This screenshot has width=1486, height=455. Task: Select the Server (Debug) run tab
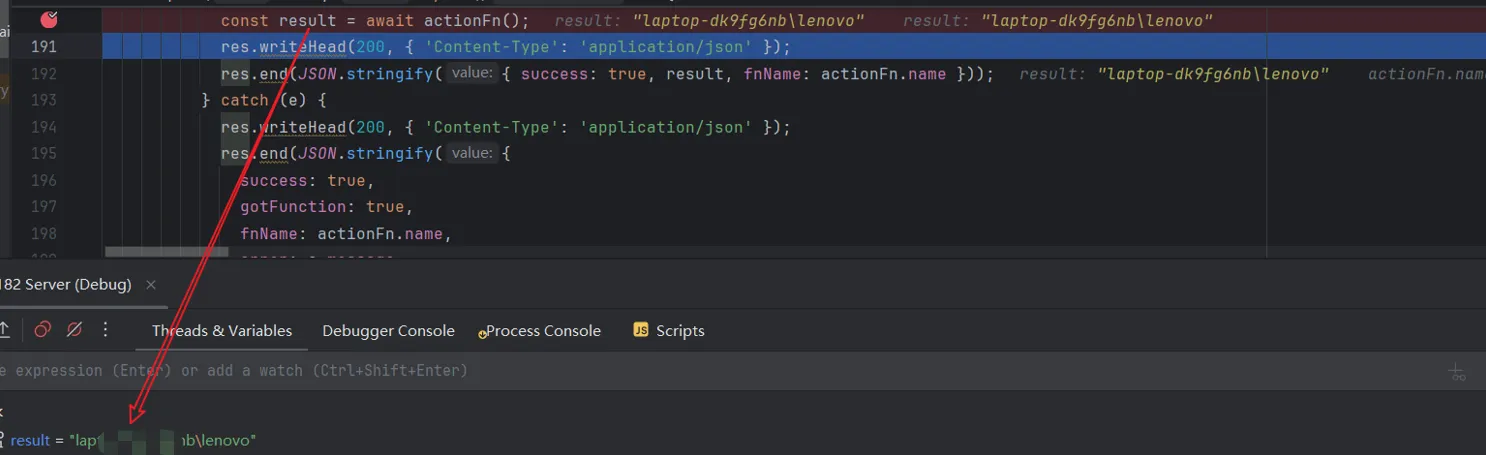pyautogui.click(x=66, y=285)
